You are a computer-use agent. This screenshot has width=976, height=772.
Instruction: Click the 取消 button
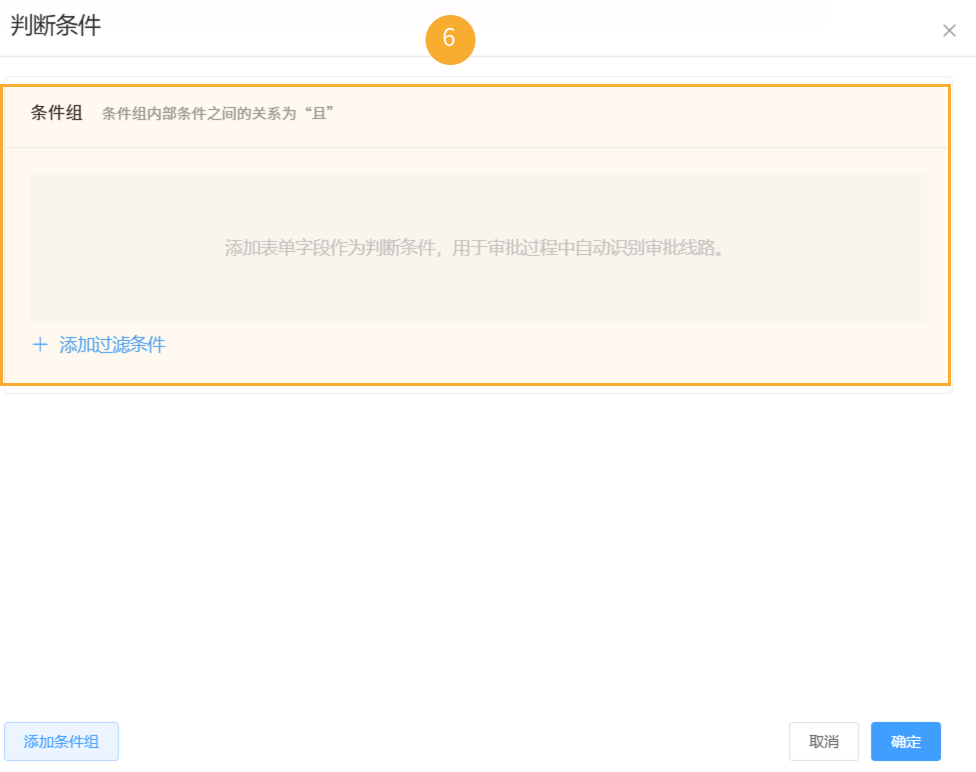click(824, 741)
